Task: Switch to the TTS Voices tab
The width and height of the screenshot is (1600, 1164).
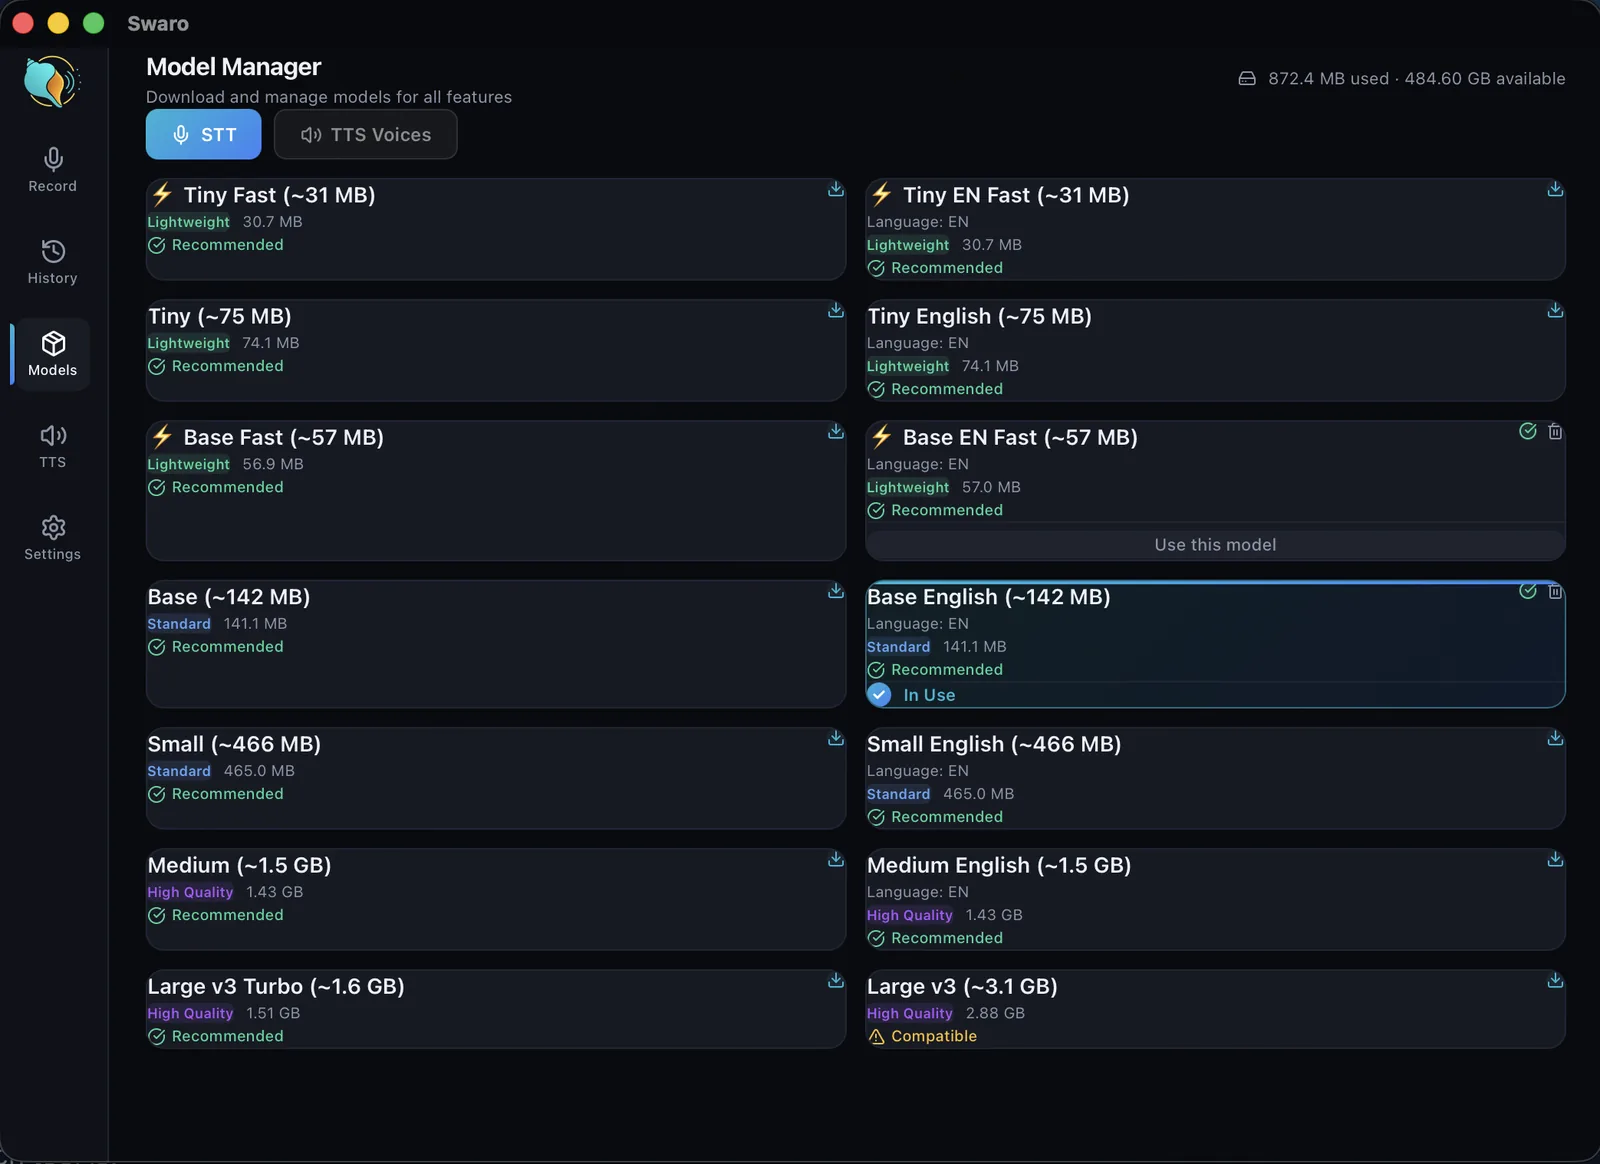Action: 366,134
